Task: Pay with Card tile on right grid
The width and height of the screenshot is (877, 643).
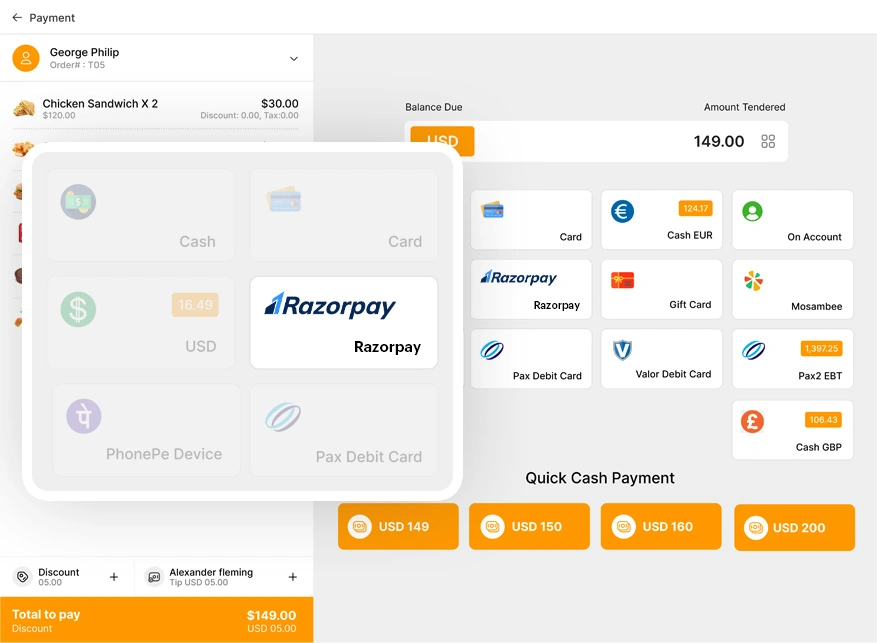Action: (531, 220)
